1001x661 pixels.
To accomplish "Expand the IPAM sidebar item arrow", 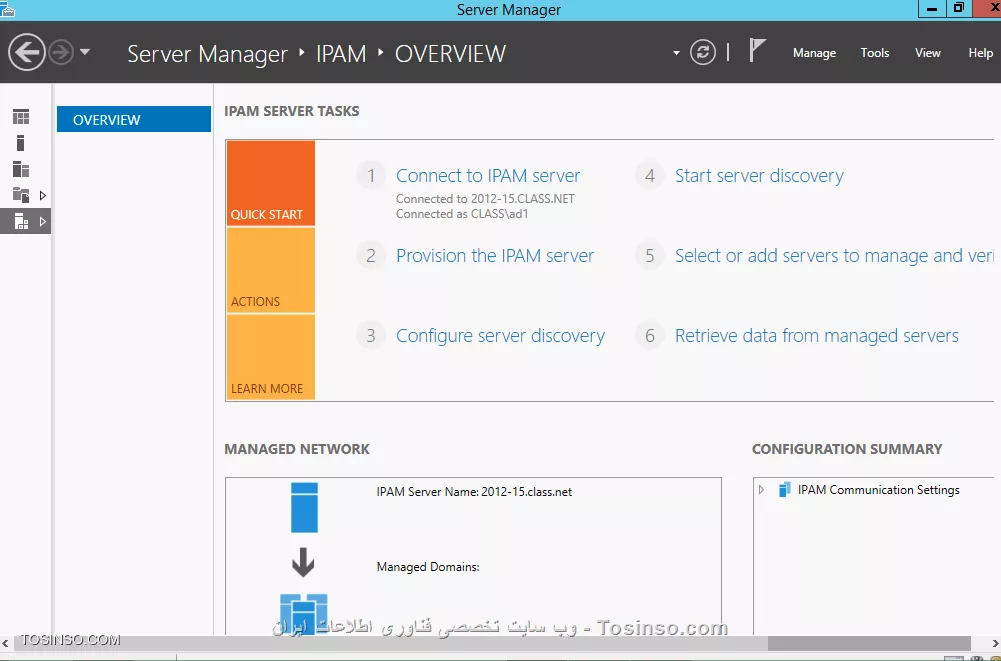I will point(43,221).
